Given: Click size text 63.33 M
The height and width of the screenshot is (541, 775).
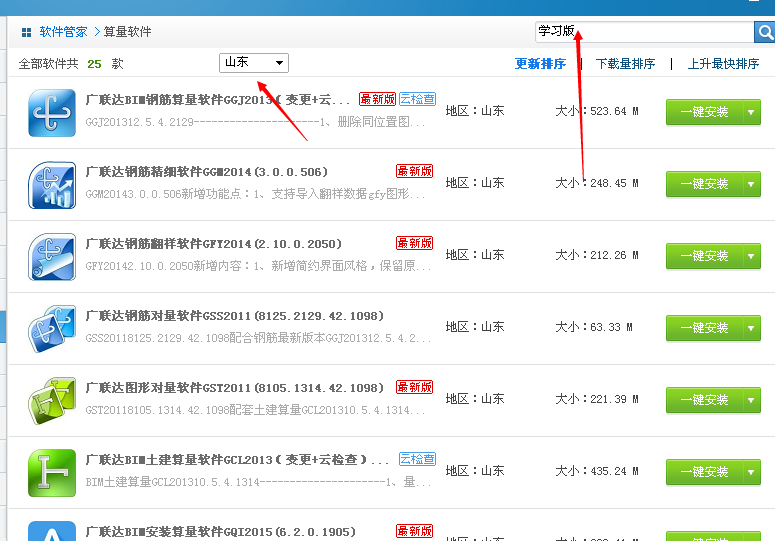Looking at the screenshot, I should 611,328.
